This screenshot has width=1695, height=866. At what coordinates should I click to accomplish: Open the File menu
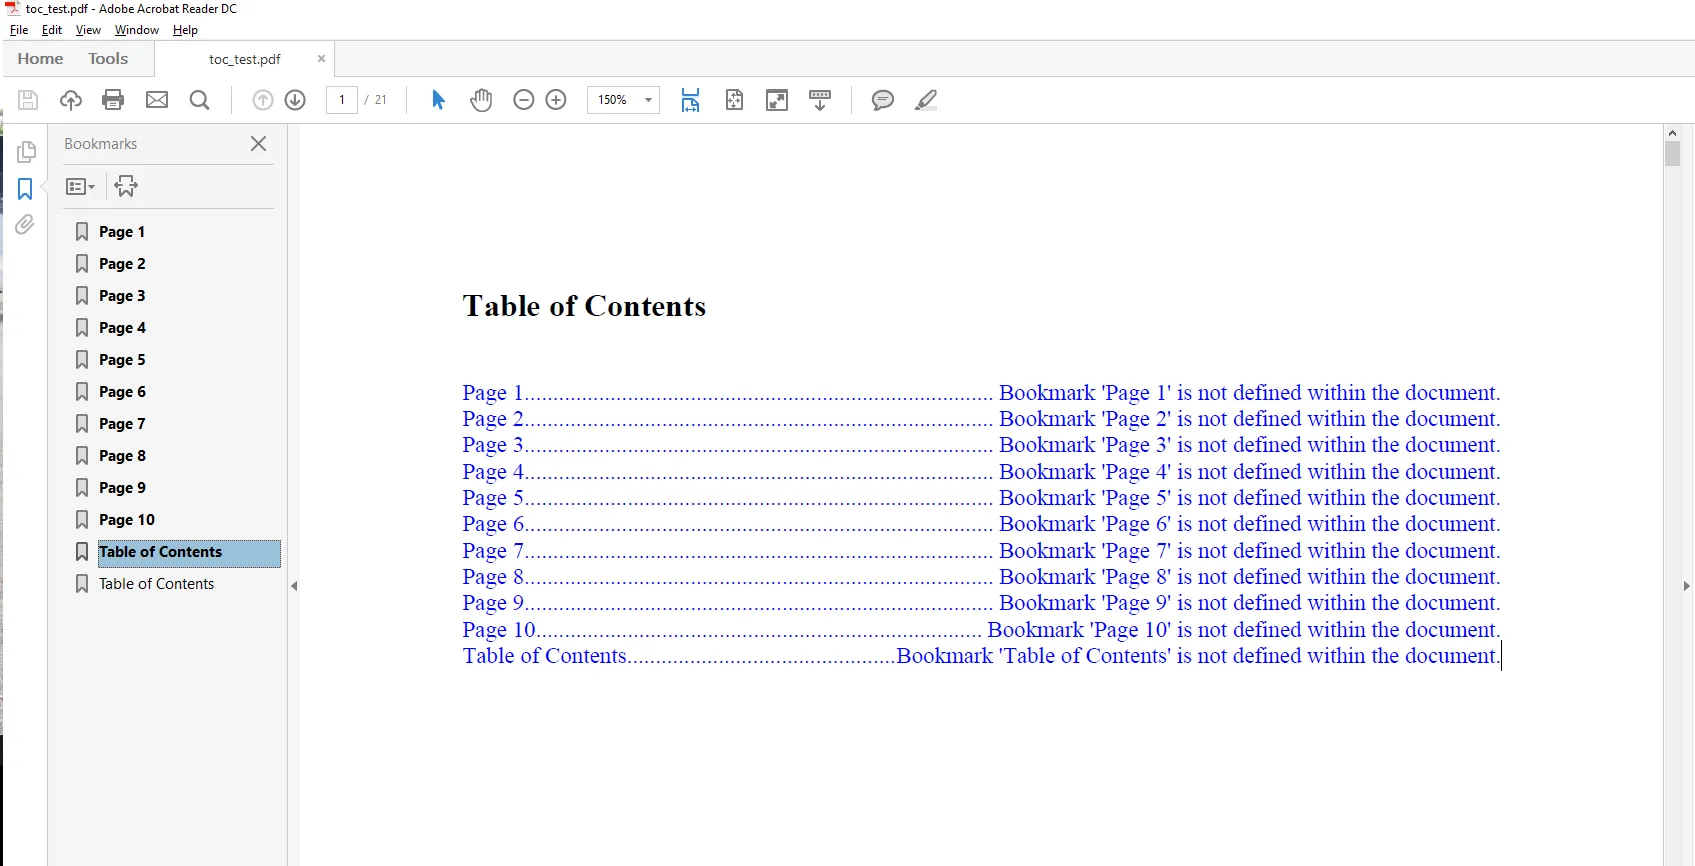tap(19, 30)
